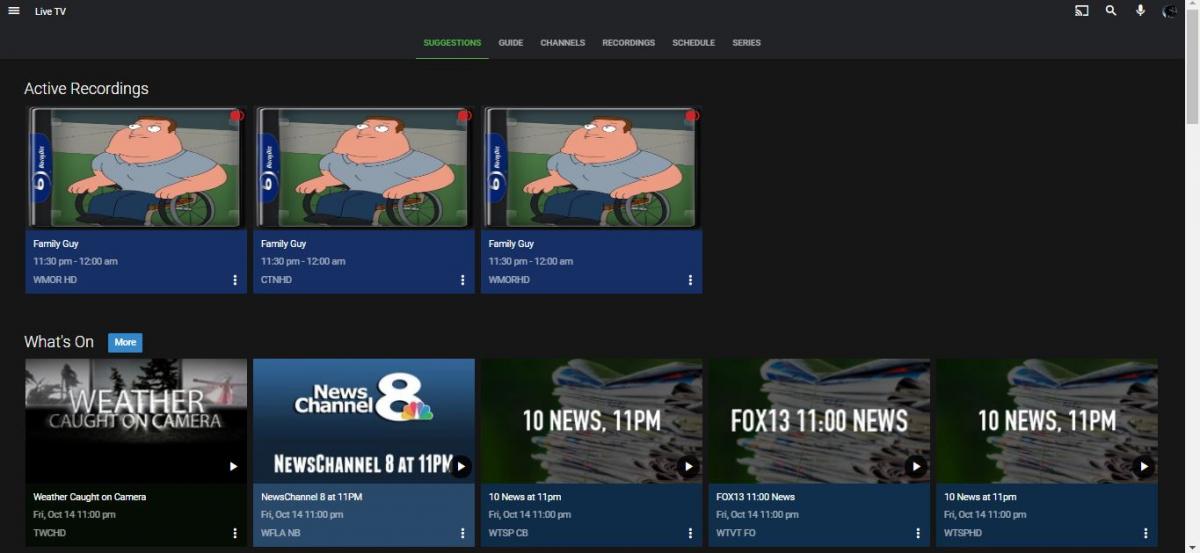Click the TWCHD channel label
The image size is (1200, 553).
point(50,533)
